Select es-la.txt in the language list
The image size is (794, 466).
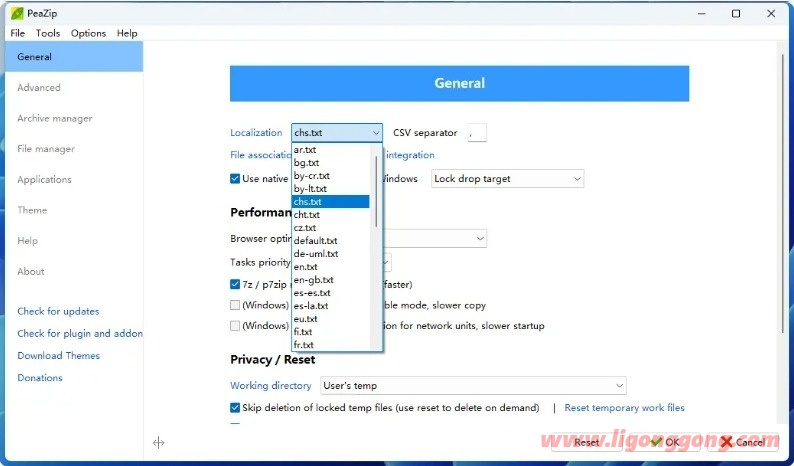click(x=331, y=306)
